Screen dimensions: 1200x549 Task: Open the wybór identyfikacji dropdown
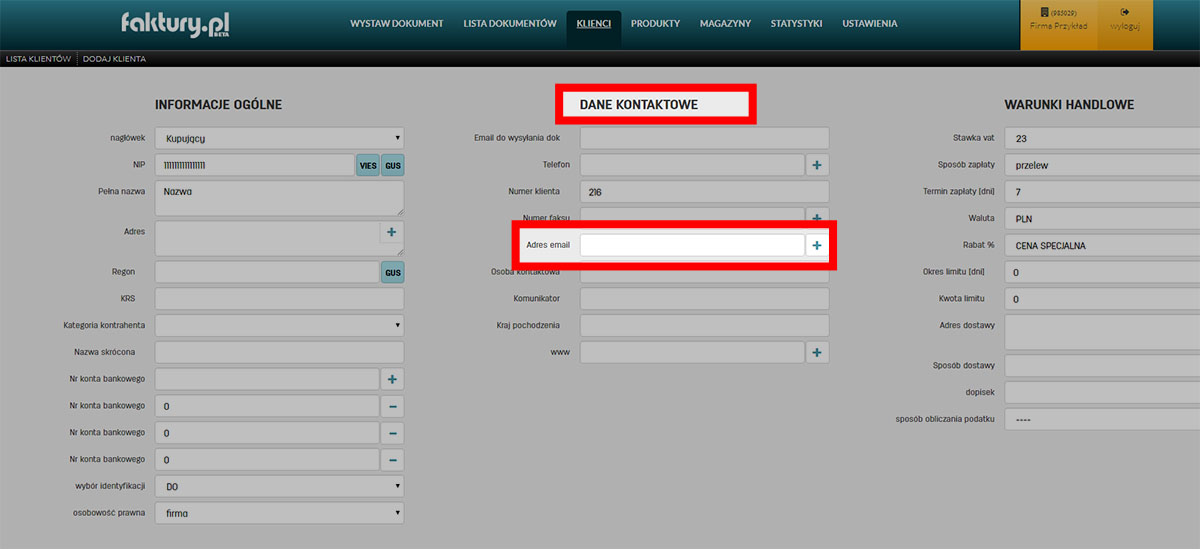(x=280, y=486)
